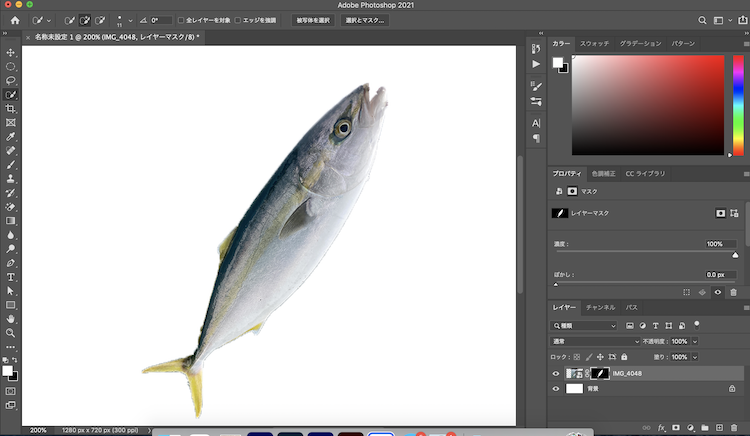
Task: Select the Frame tool
Action: point(11,122)
